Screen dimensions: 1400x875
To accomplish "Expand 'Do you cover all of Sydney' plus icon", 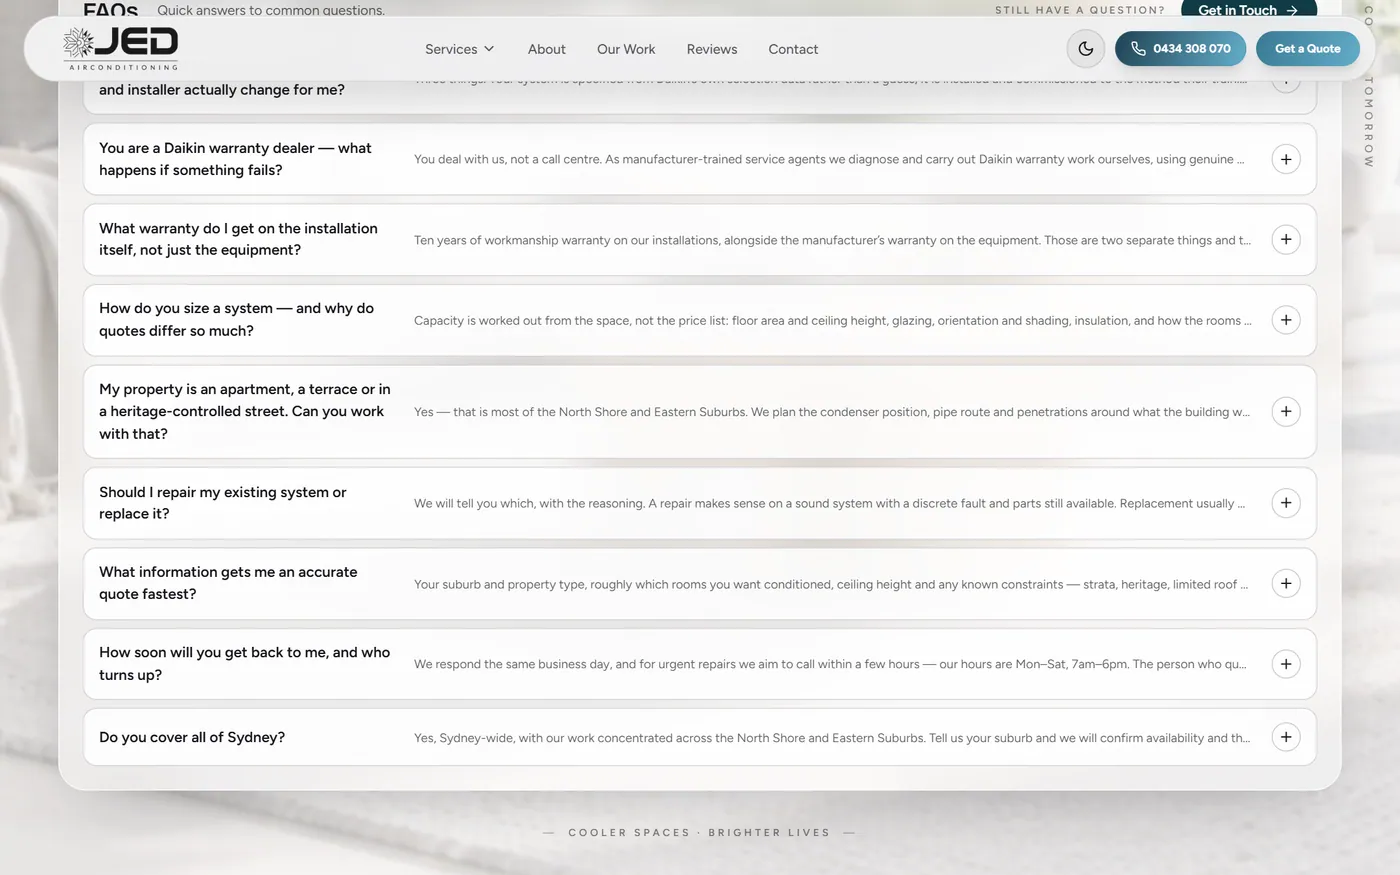I will pyautogui.click(x=1286, y=737).
